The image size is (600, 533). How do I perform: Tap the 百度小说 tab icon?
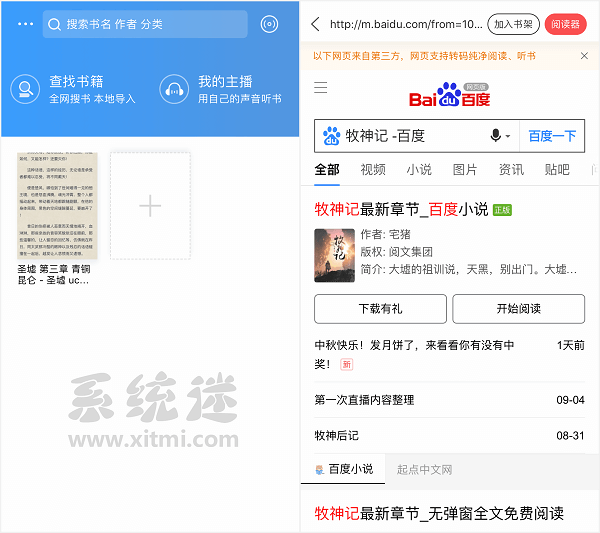click(x=320, y=469)
